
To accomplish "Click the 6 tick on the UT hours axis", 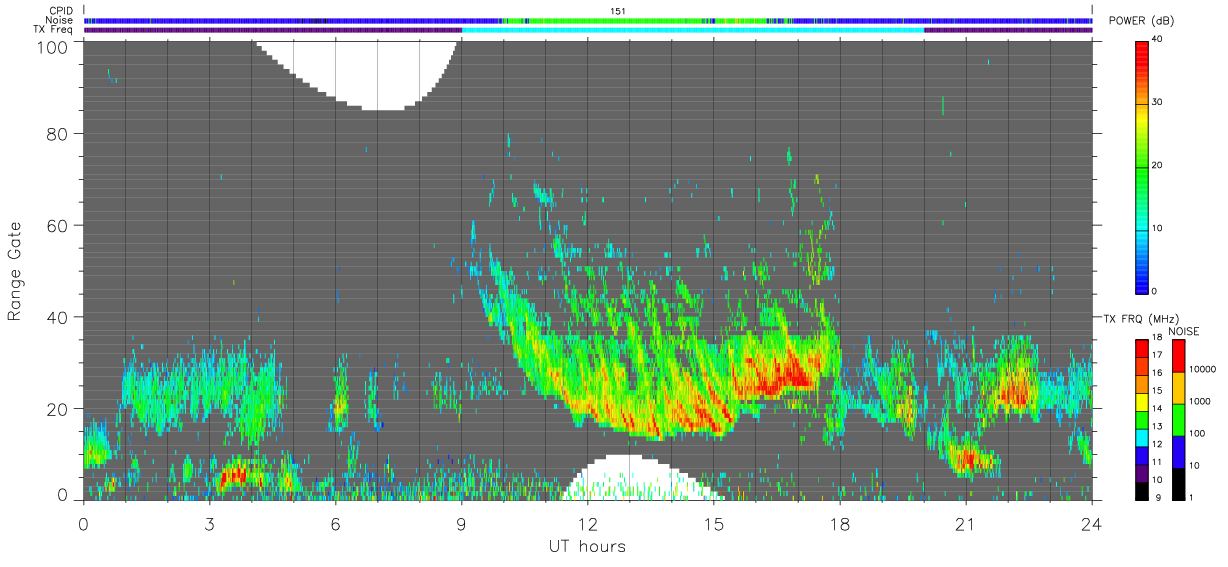I will (x=335, y=523).
